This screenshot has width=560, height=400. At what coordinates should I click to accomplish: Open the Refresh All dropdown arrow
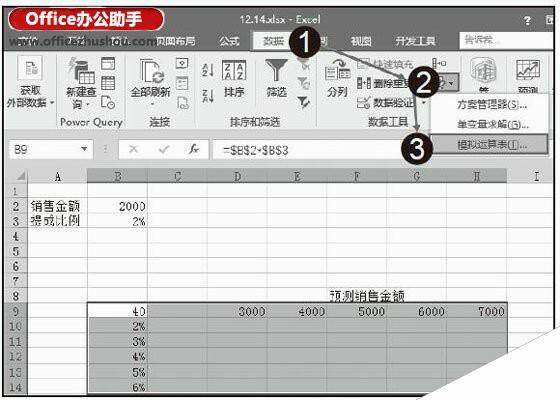click(151, 104)
